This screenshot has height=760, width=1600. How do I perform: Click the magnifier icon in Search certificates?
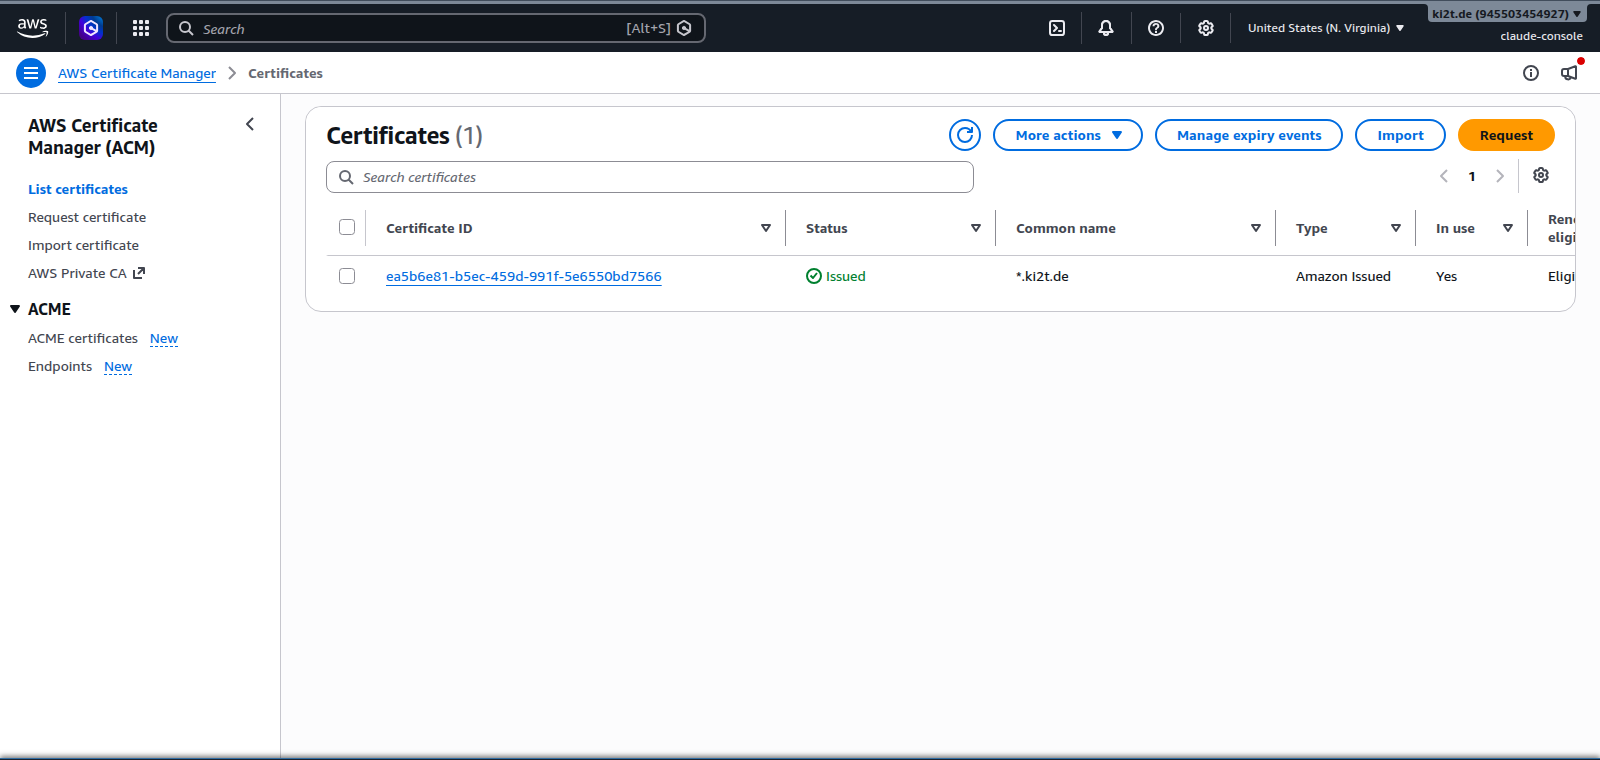pyautogui.click(x=346, y=177)
